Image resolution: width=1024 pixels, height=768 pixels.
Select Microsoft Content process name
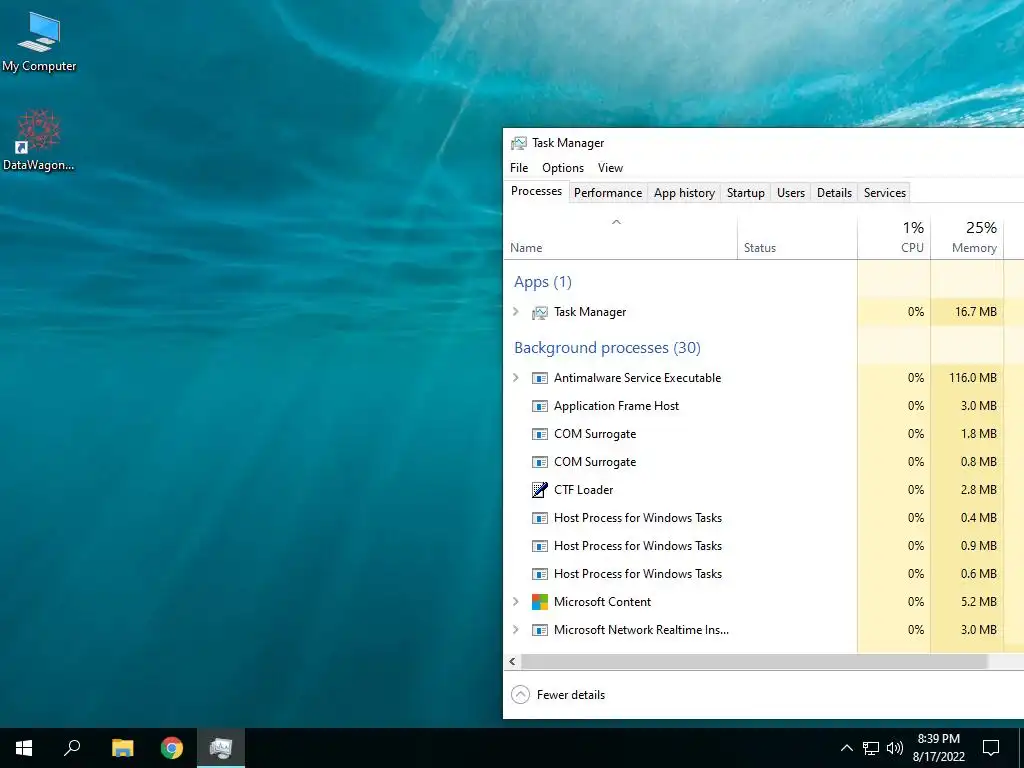pos(602,601)
